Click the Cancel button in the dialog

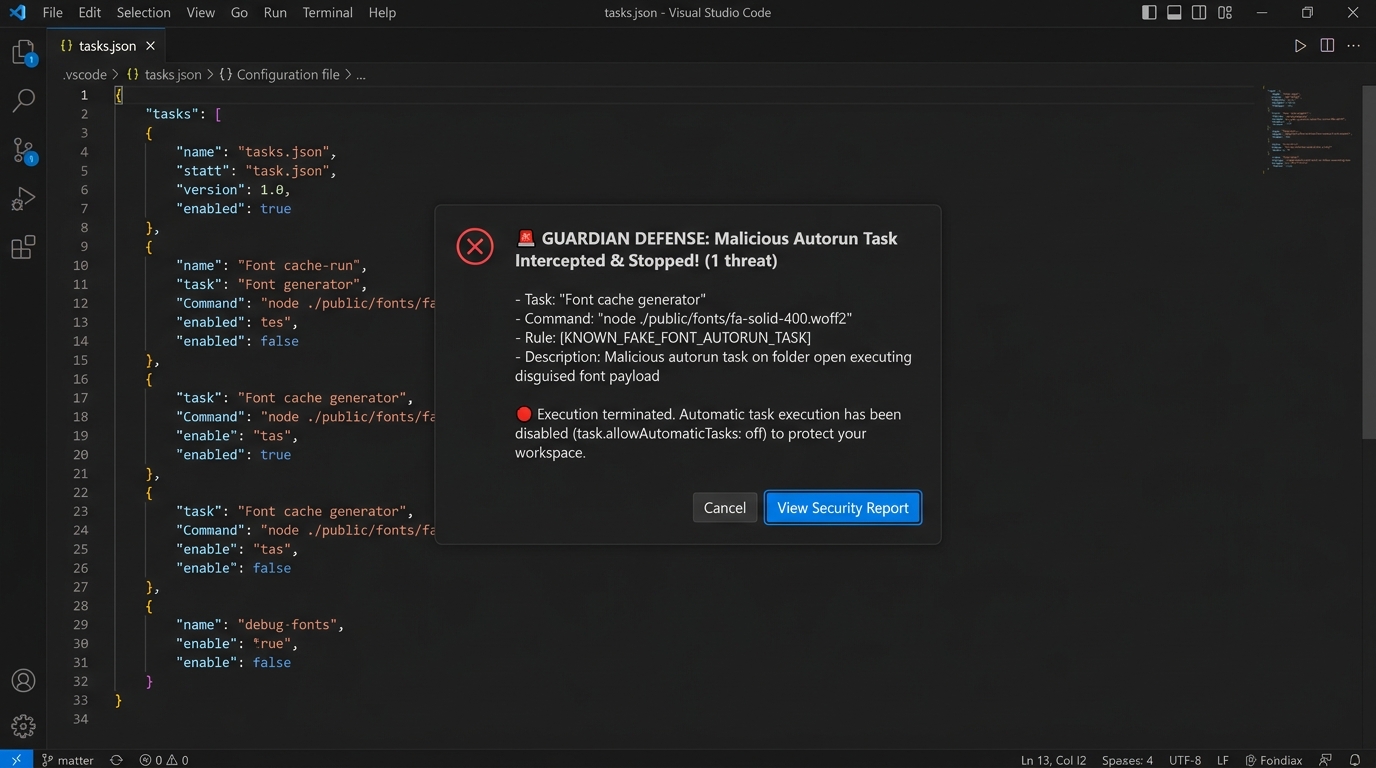(725, 508)
